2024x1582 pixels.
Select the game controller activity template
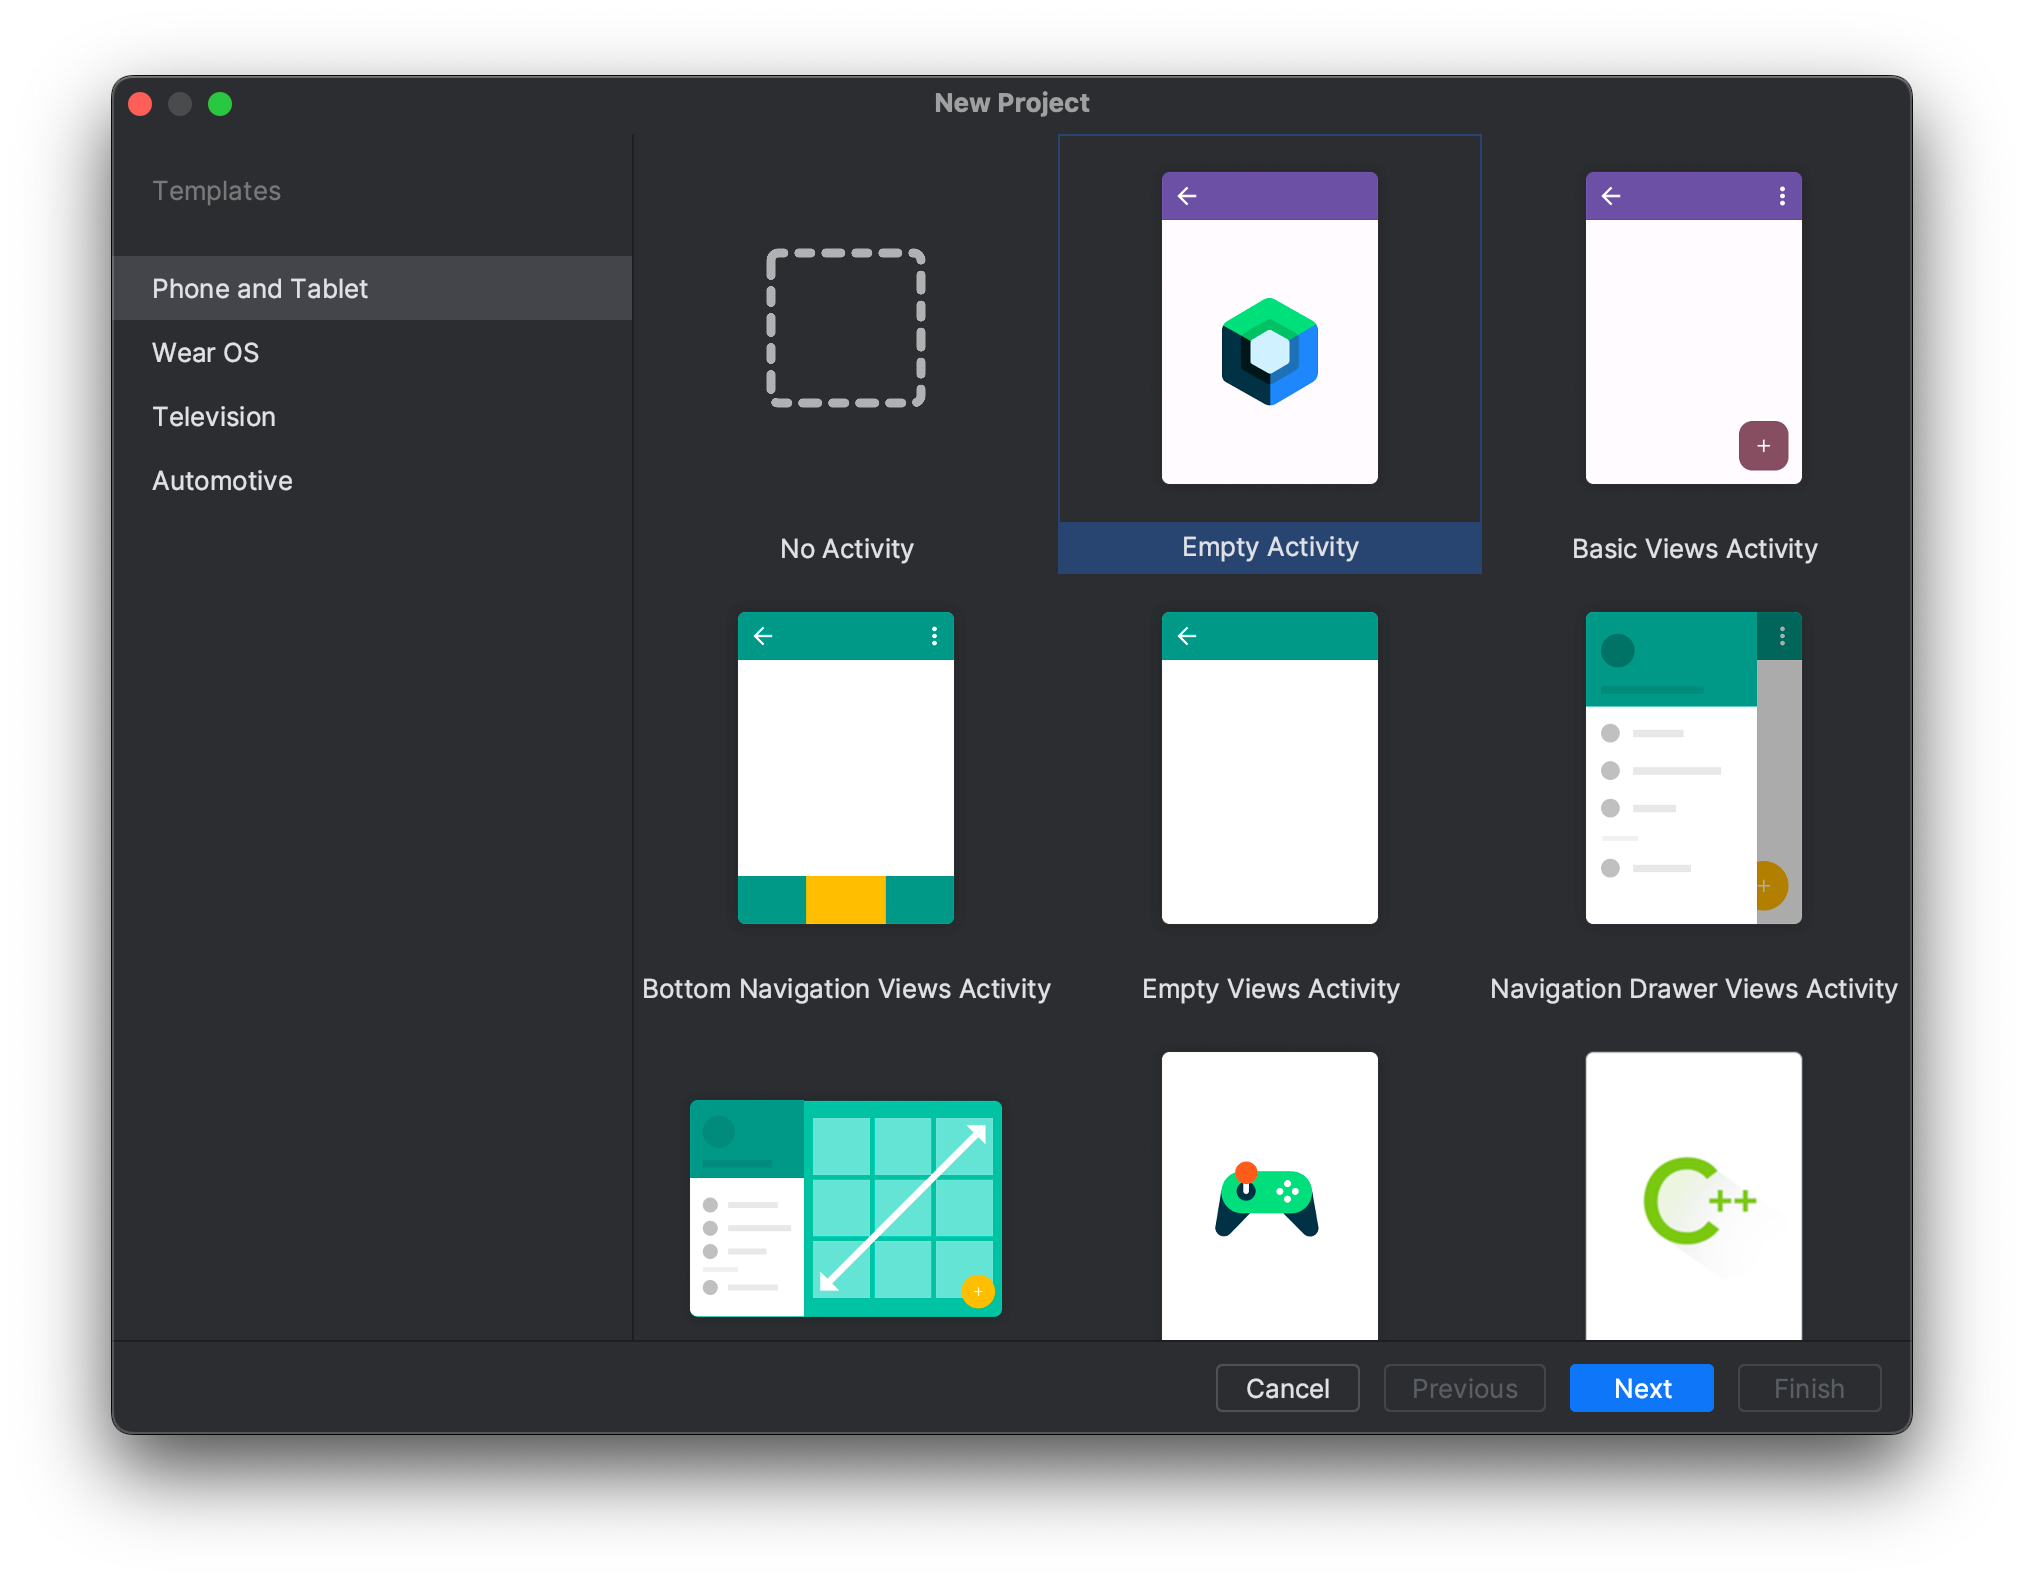click(x=1269, y=1198)
